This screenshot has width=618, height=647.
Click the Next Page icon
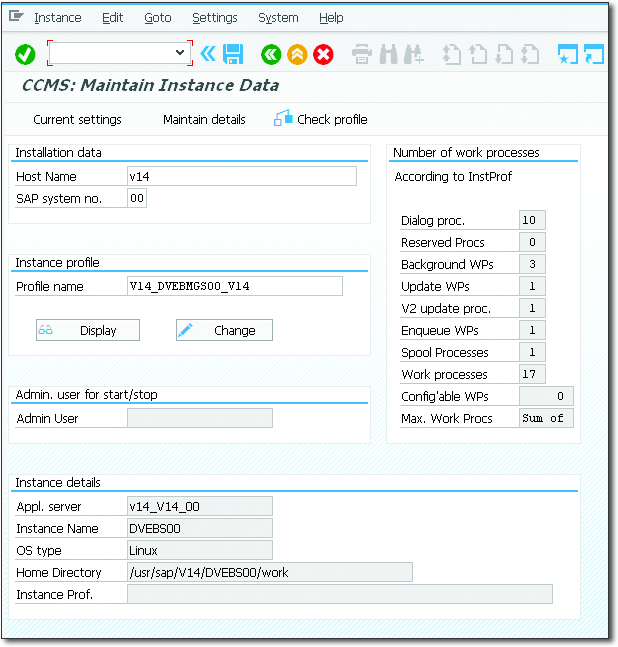click(504, 54)
